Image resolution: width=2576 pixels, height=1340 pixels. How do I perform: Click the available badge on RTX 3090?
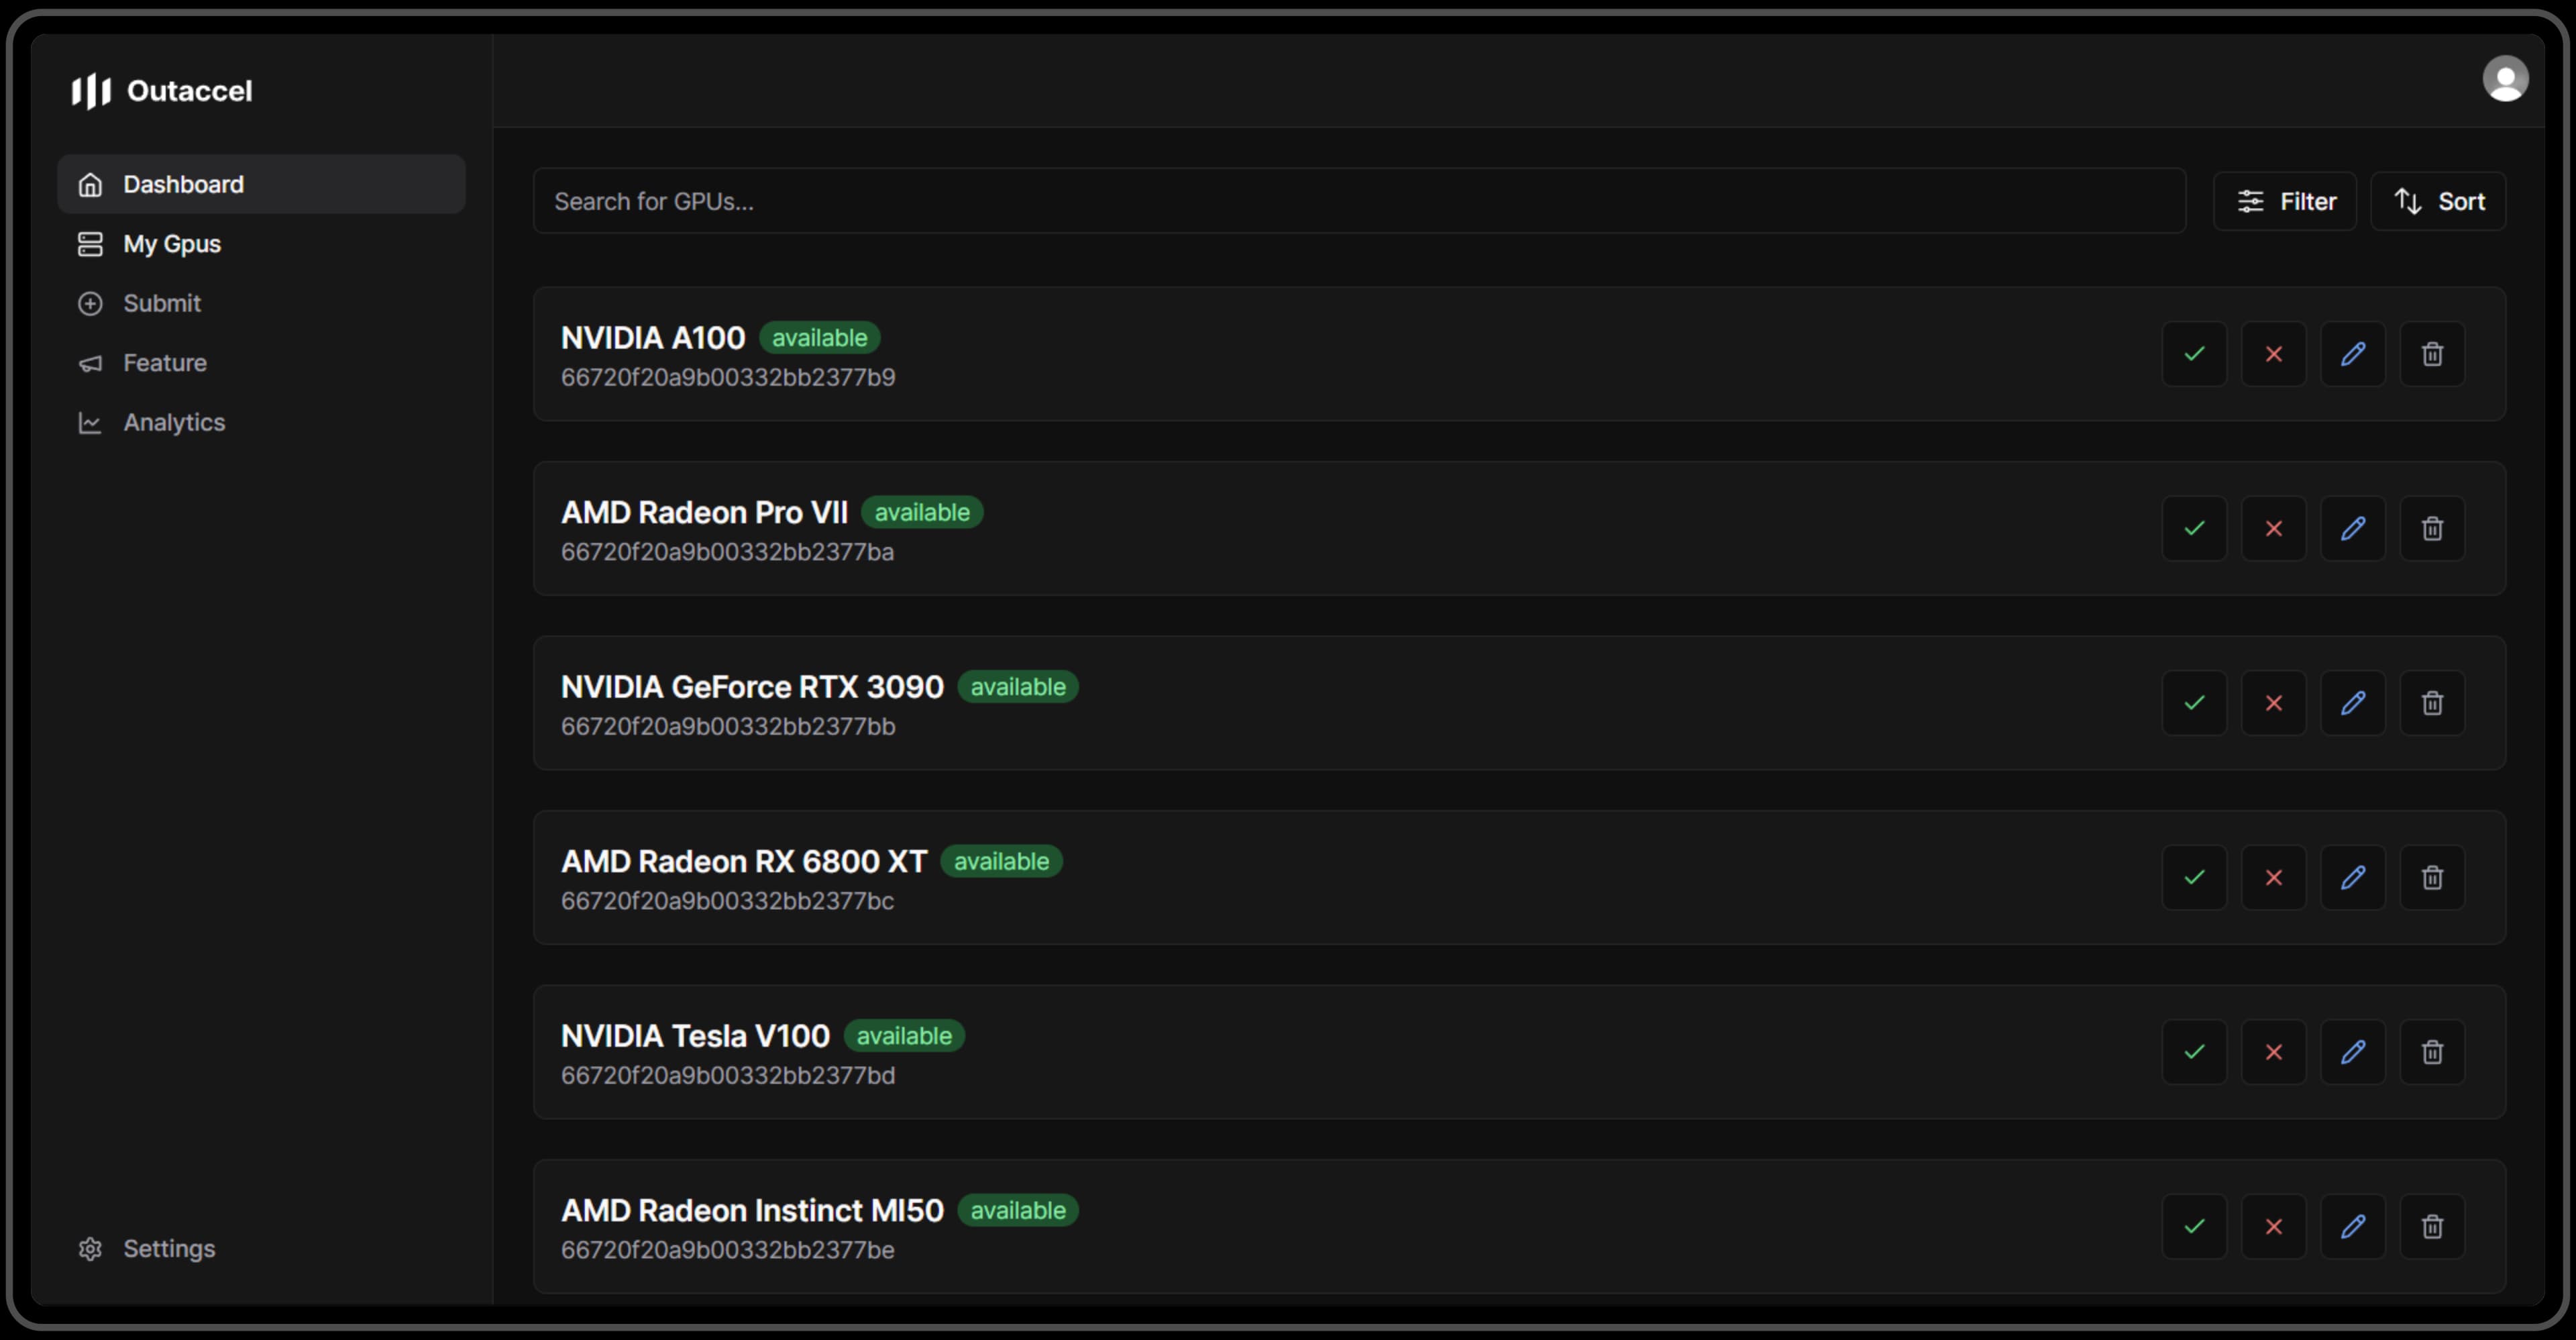(1018, 687)
